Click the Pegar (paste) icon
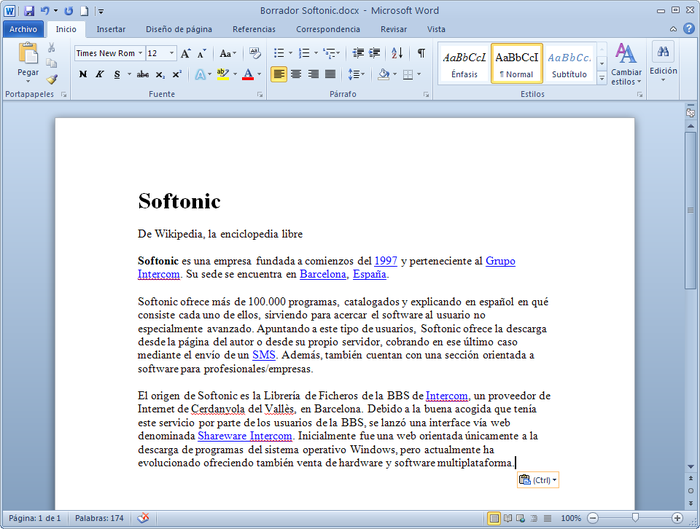This screenshot has height=529, width=700. point(28,55)
